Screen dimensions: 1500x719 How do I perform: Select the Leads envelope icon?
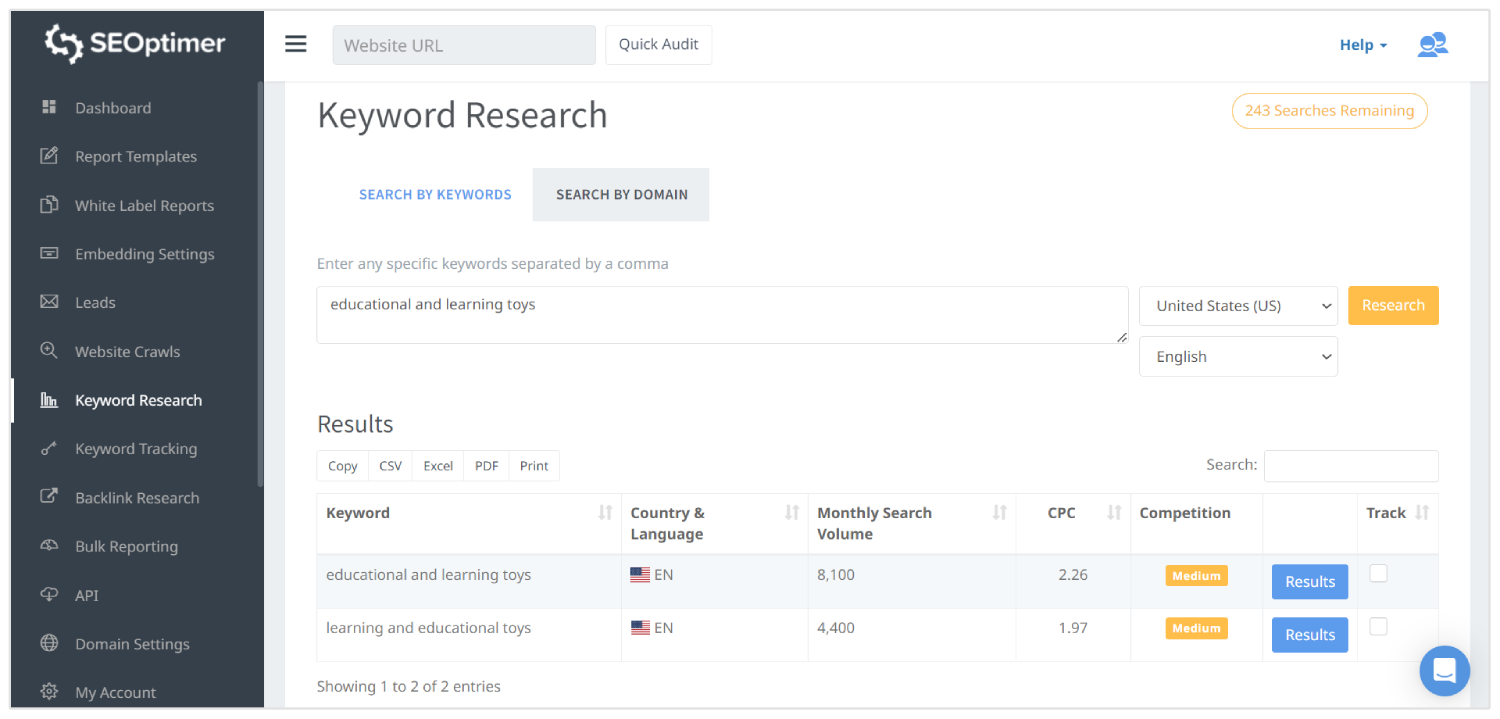pos(50,302)
